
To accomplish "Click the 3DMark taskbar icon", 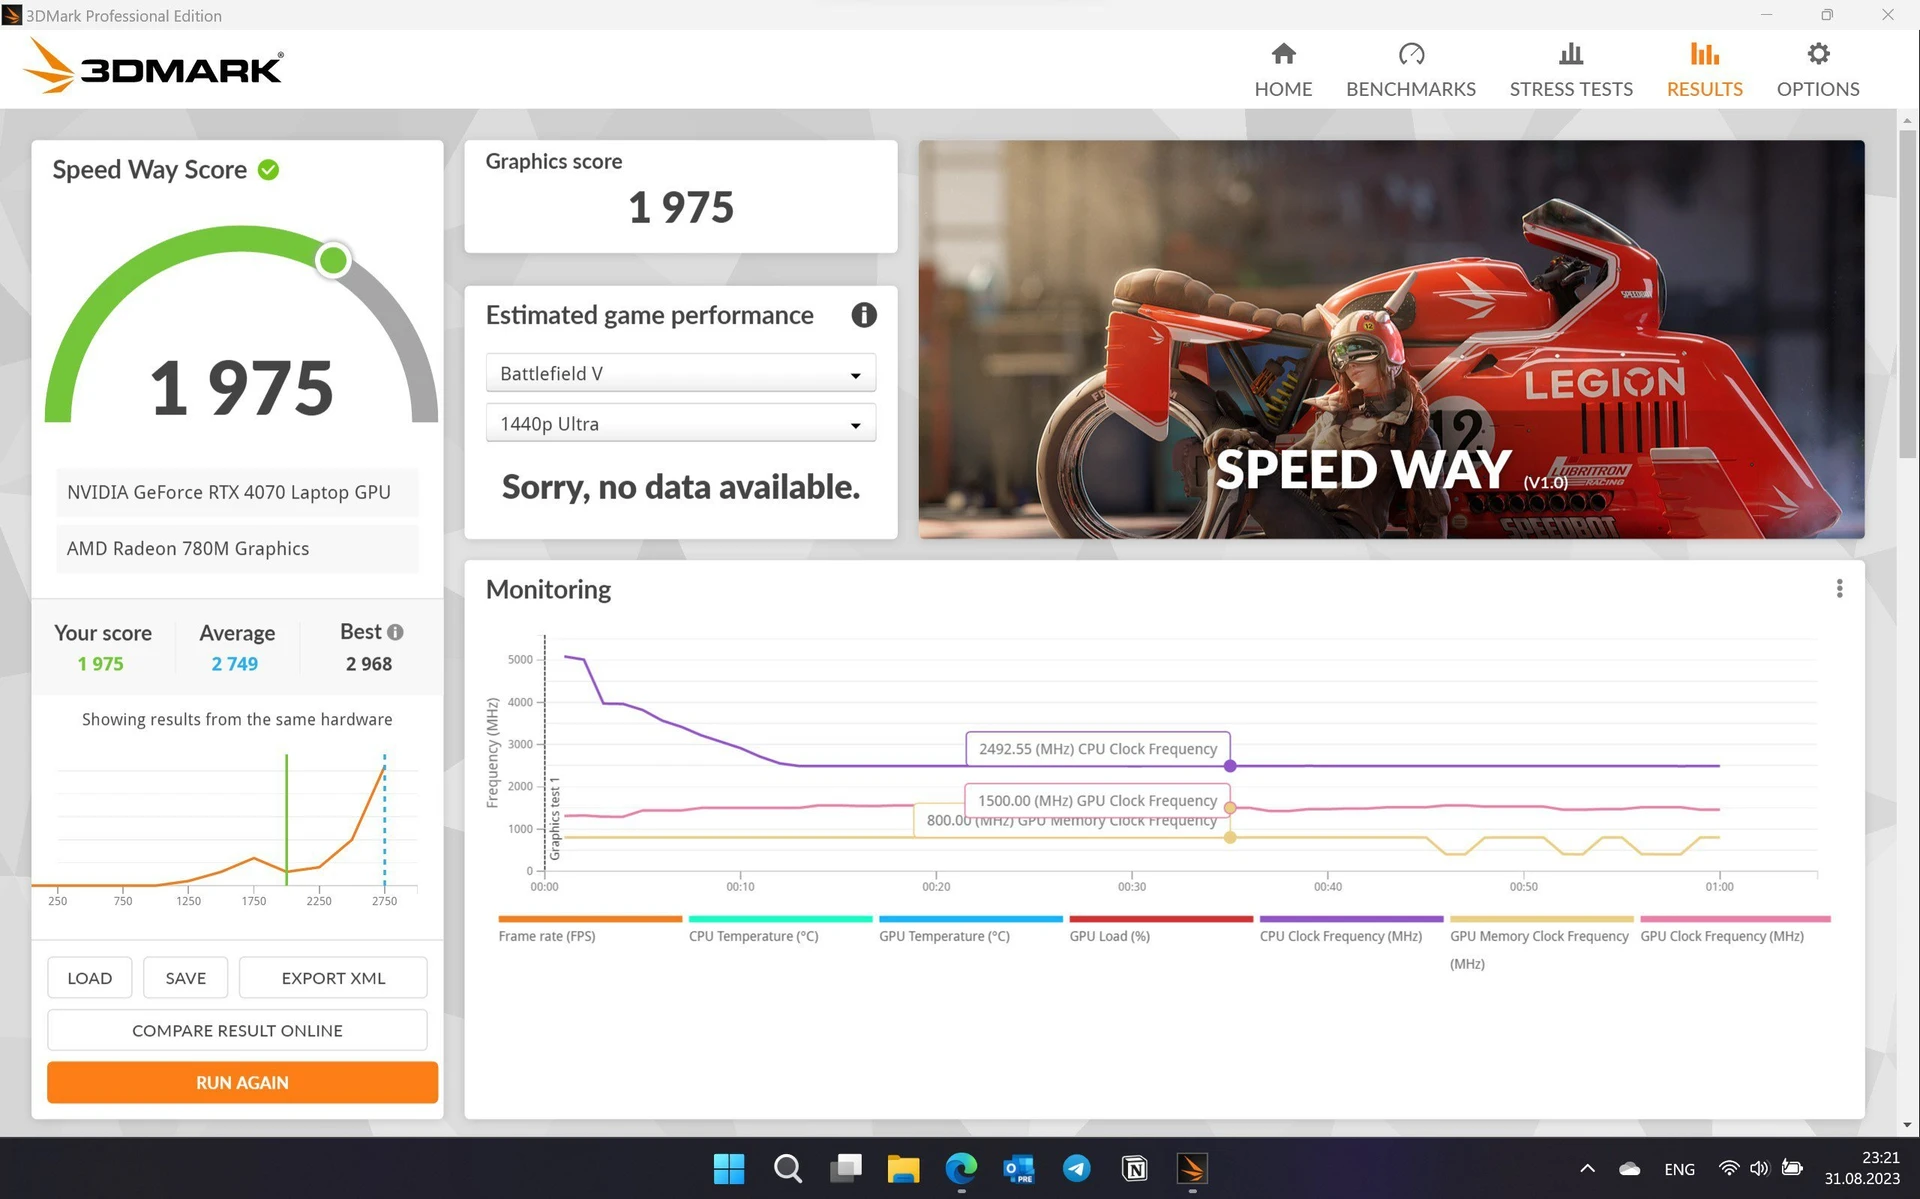I will tap(1192, 1168).
